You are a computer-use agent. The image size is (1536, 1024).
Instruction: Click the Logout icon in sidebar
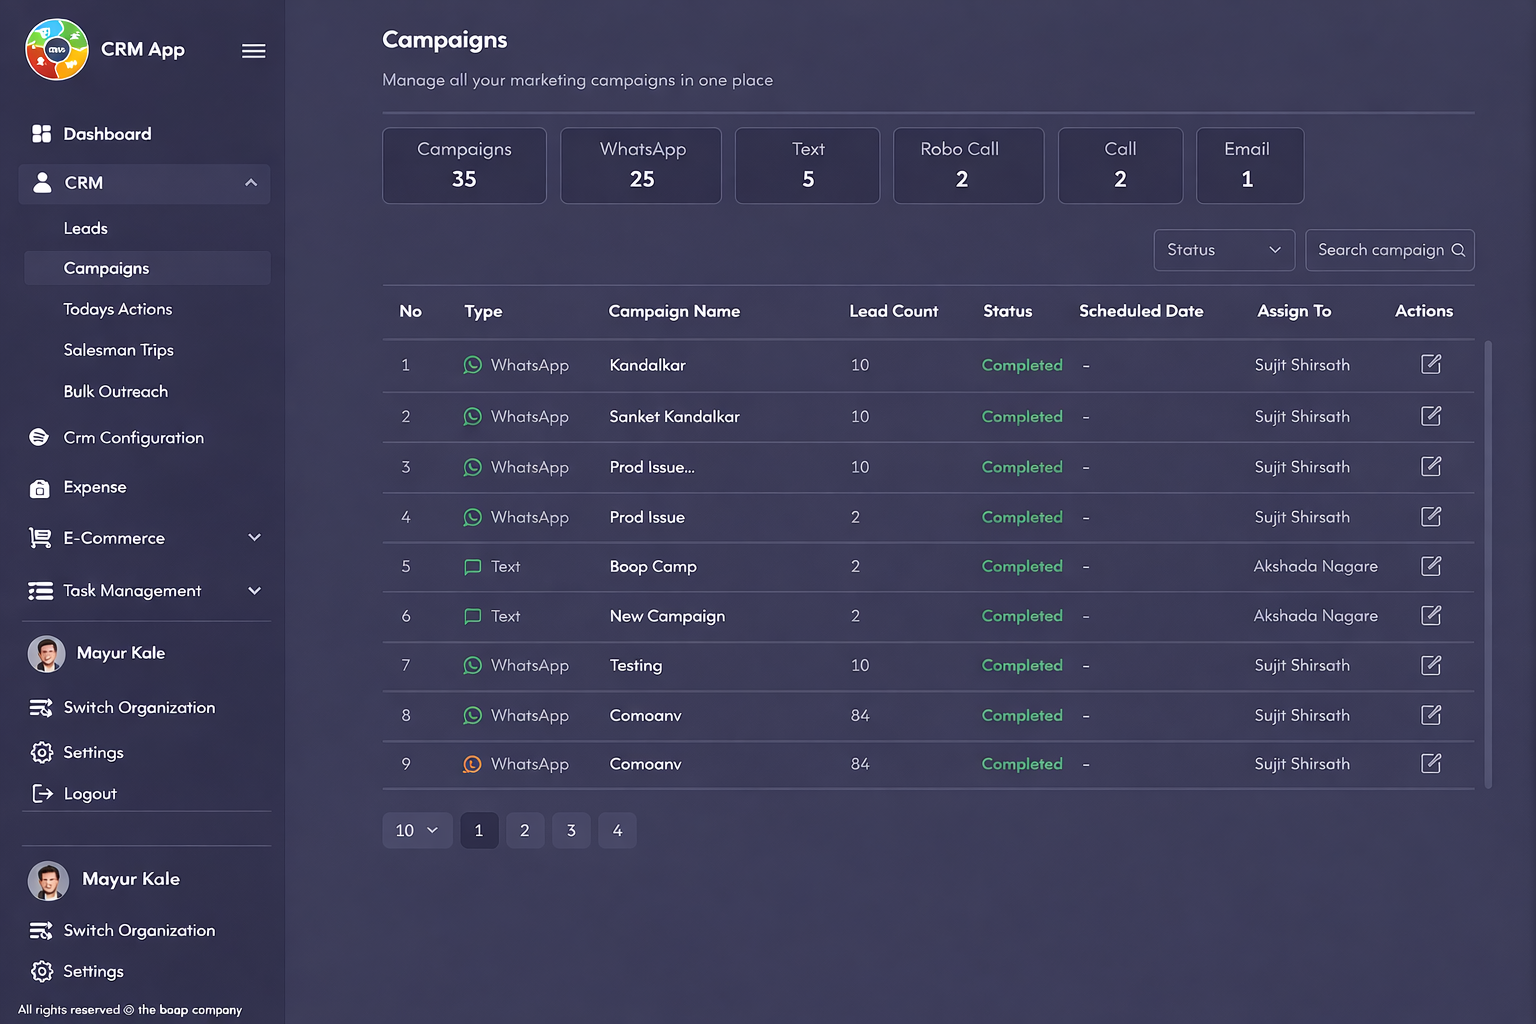42,793
